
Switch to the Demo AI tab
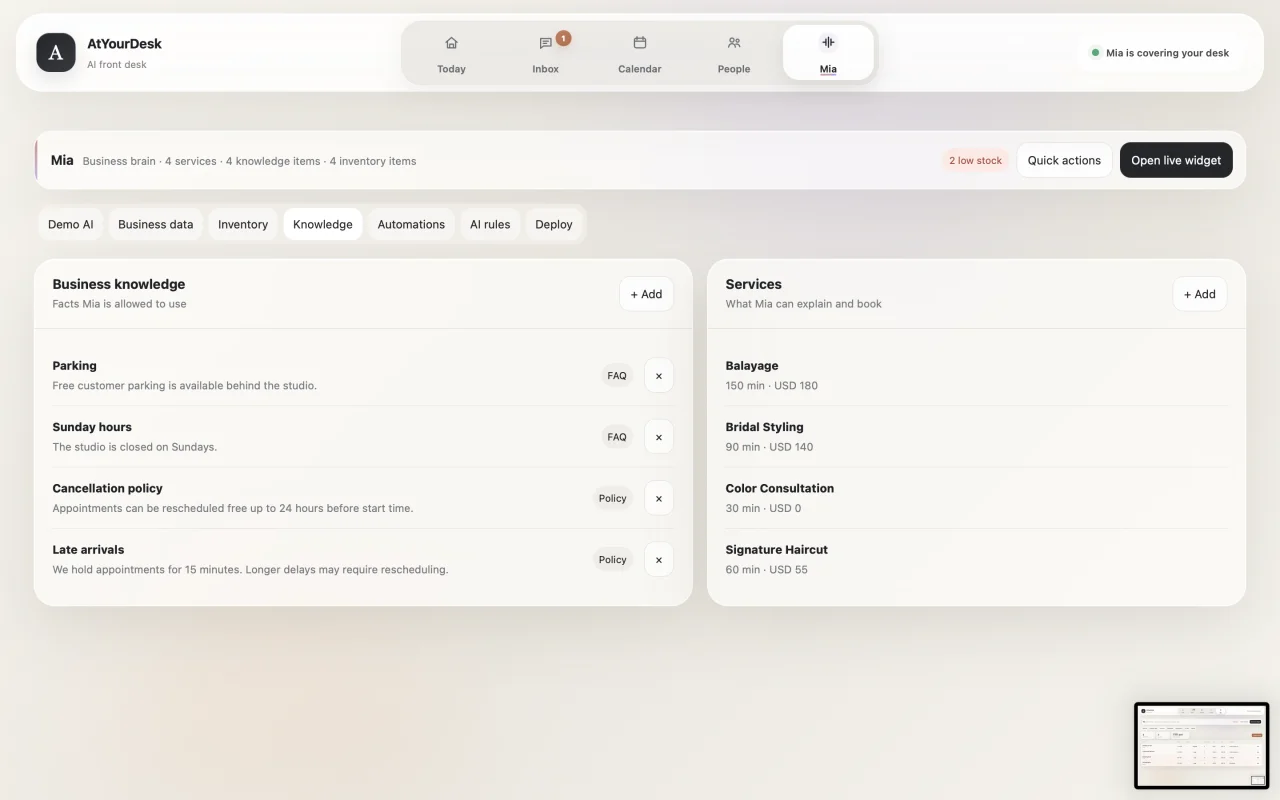(71, 224)
